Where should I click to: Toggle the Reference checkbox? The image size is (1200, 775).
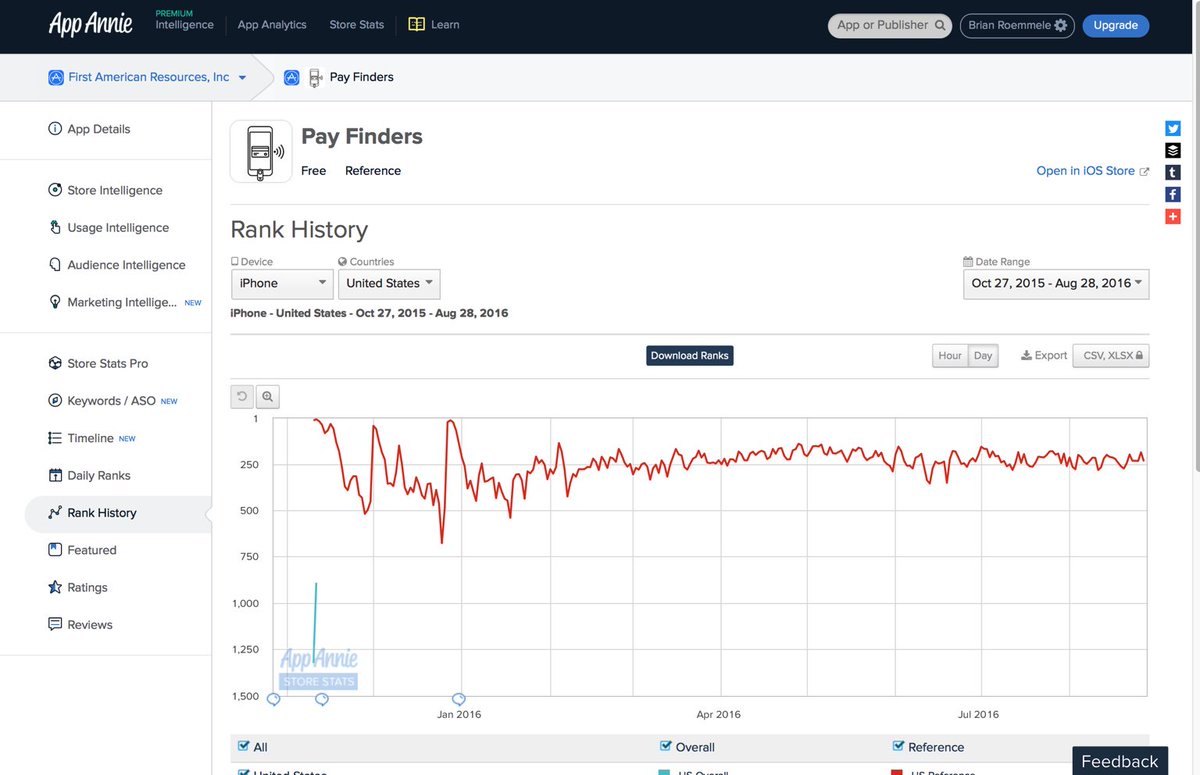[x=898, y=746]
